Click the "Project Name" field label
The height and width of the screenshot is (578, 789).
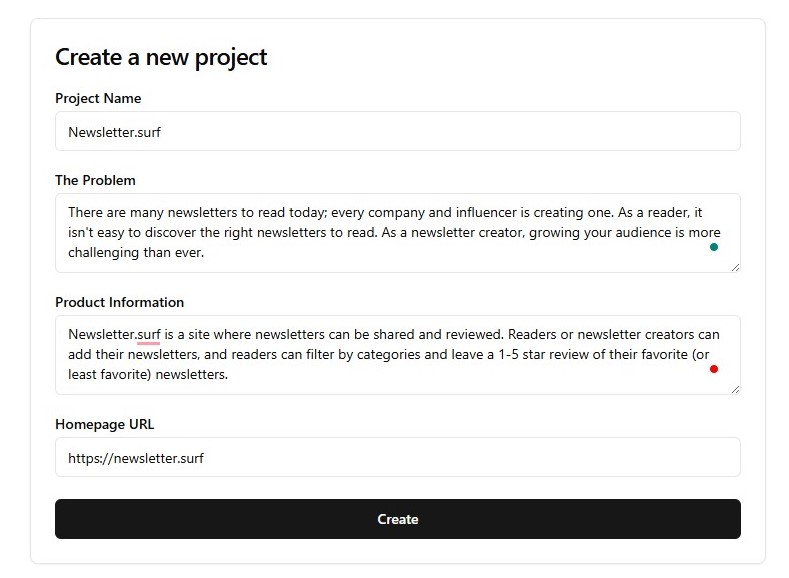click(x=98, y=98)
